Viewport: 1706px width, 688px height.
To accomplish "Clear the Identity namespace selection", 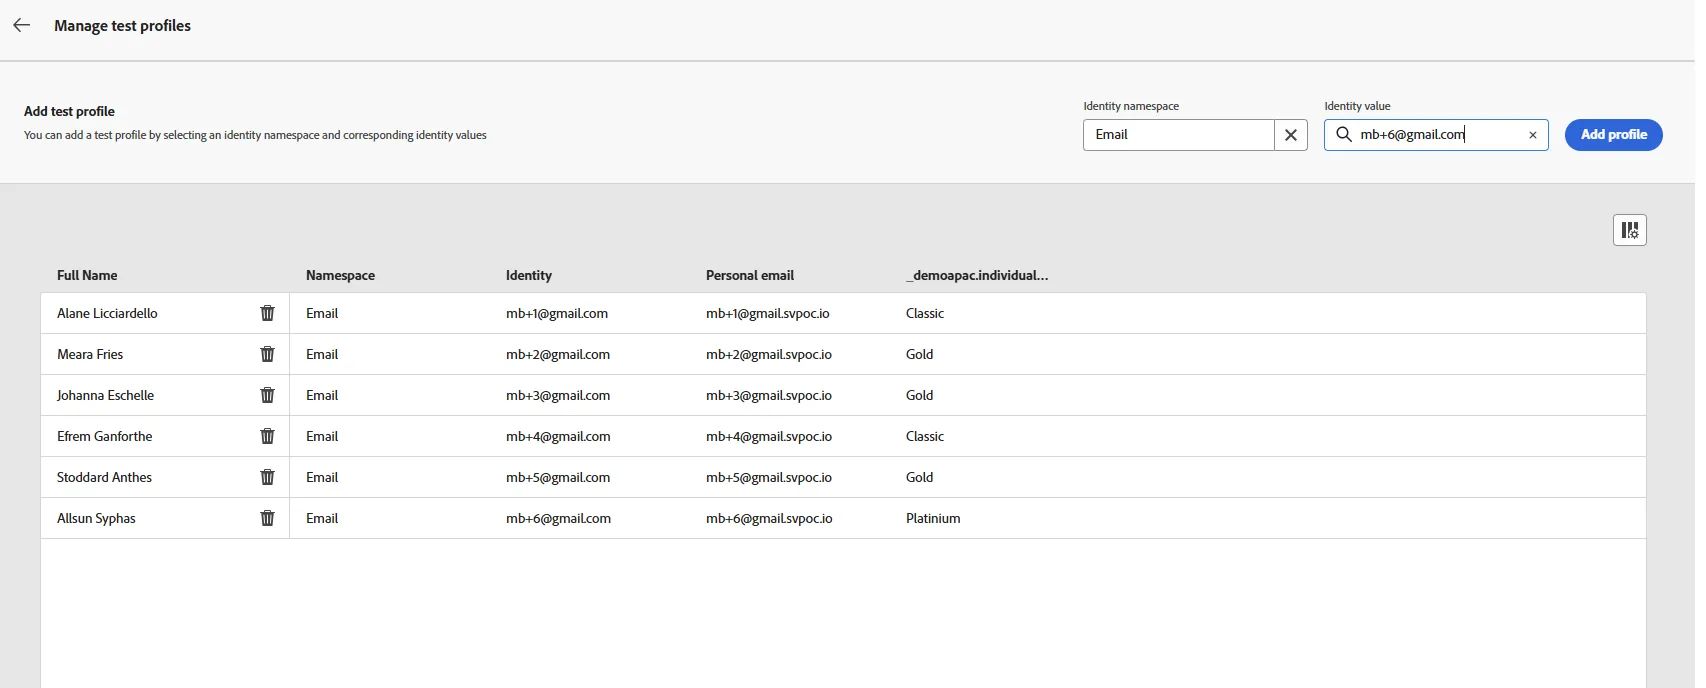I will click(1291, 135).
